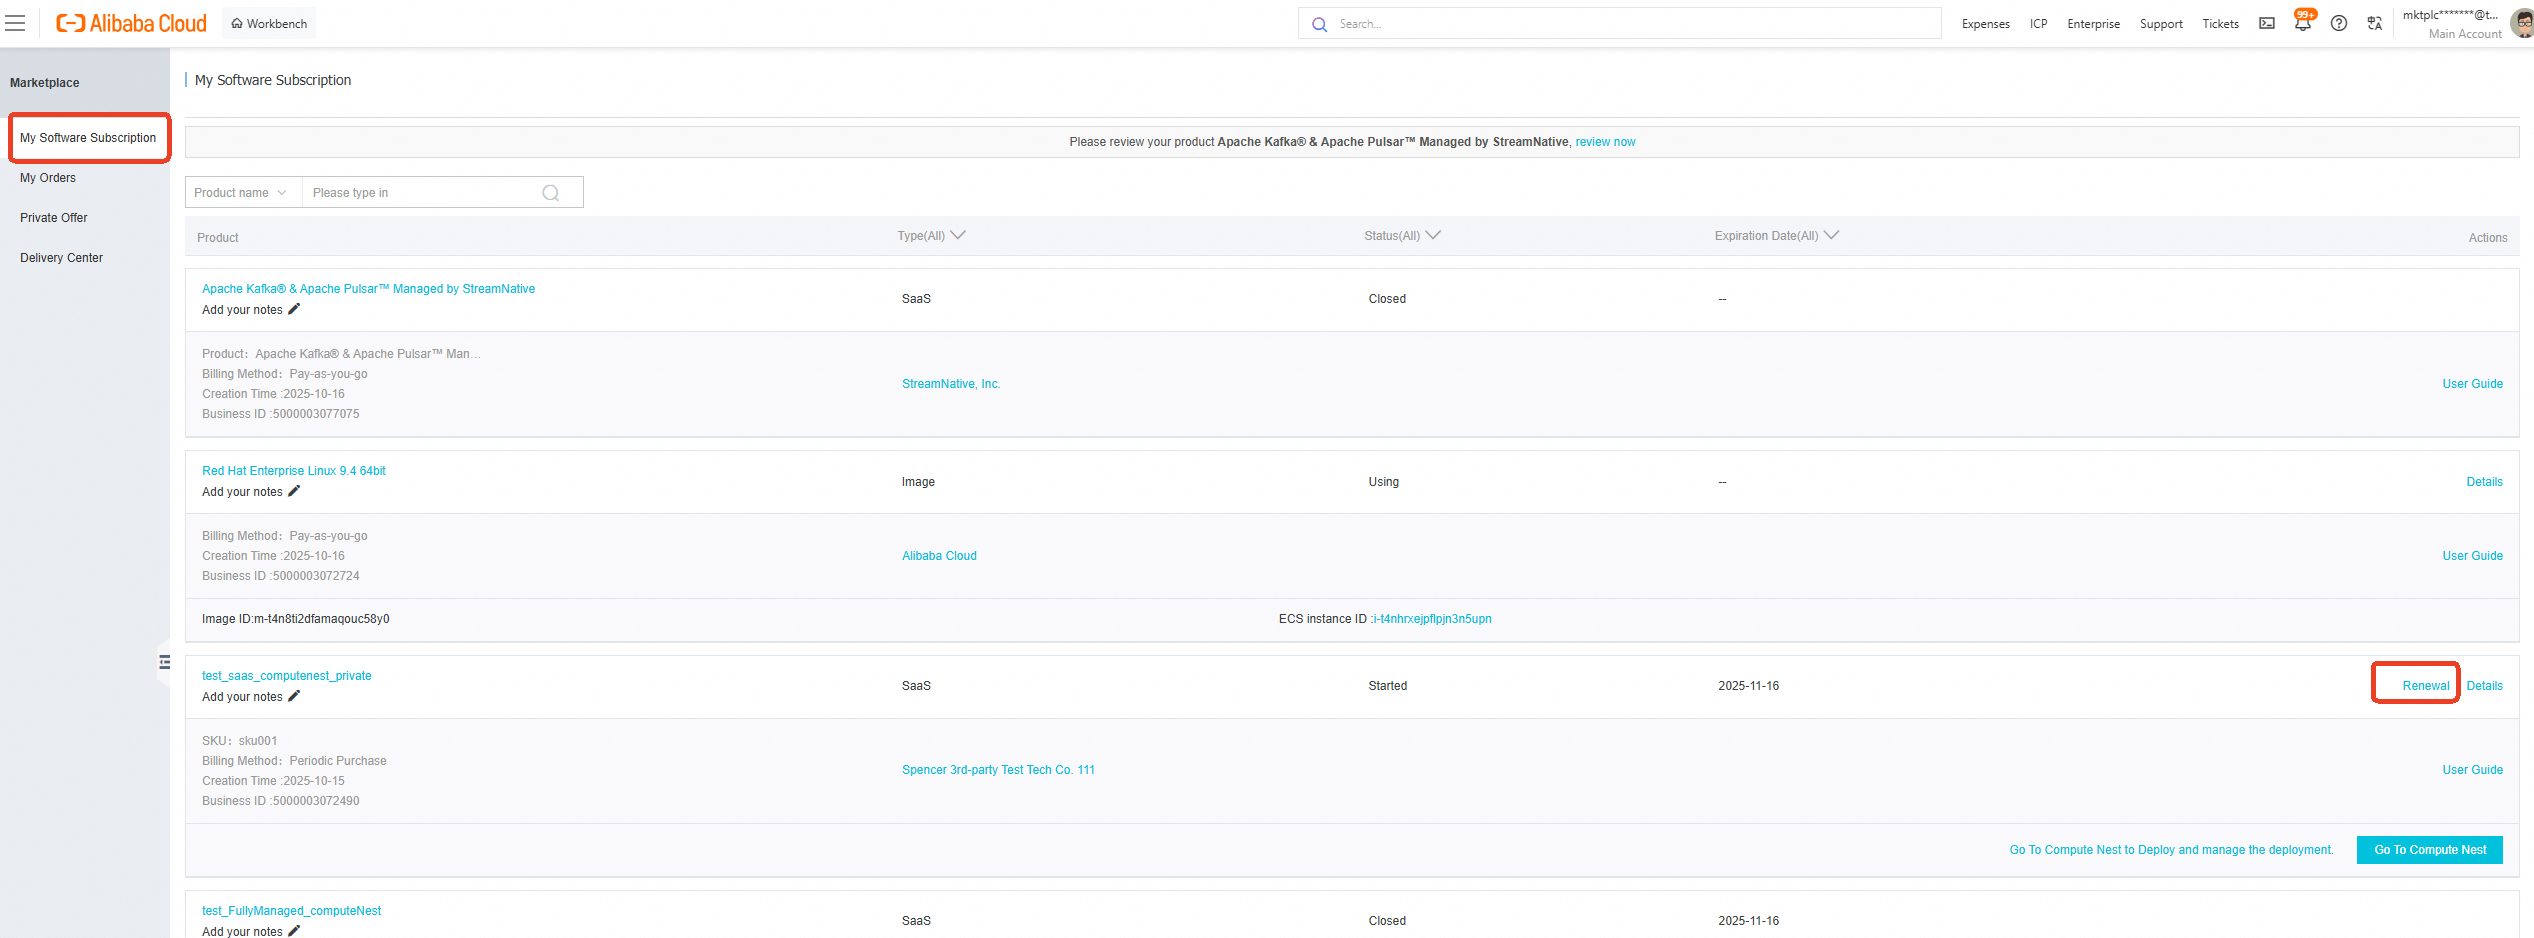This screenshot has width=2534, height=938.
Task: Click the review now link
Action: (x=1606, y=142)
